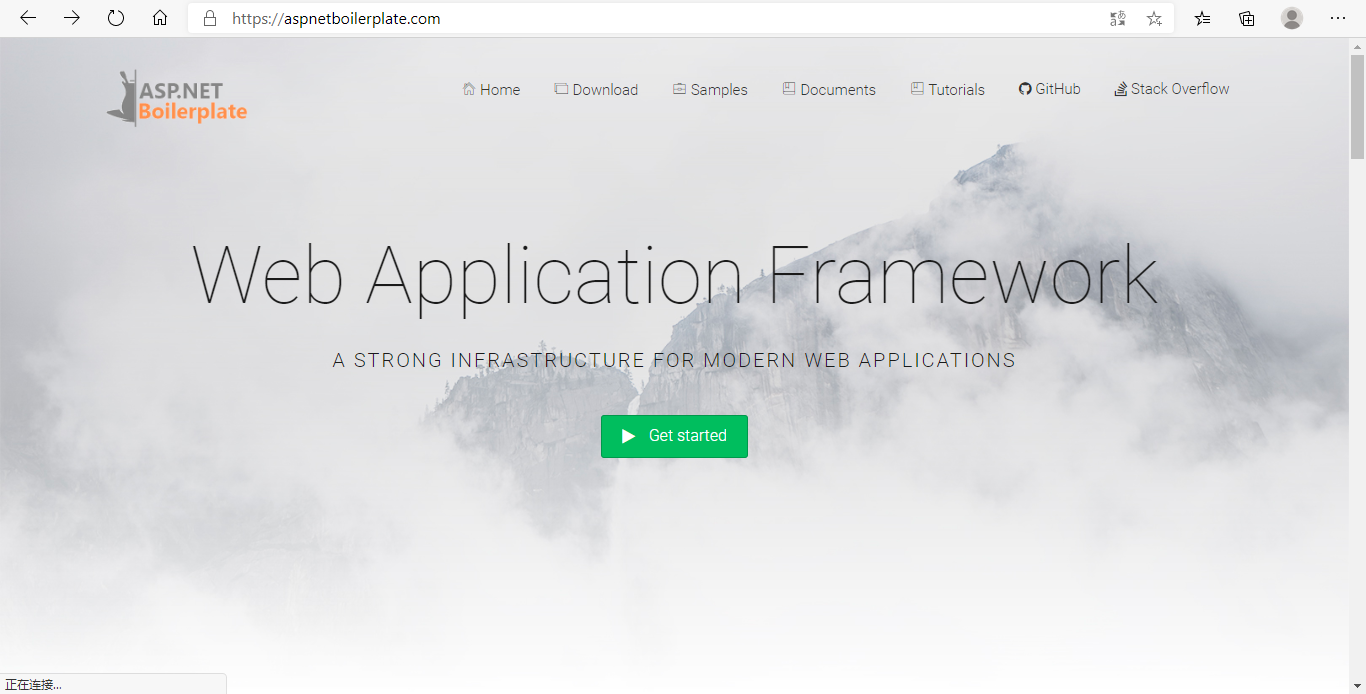This screenshot has width=1366, height=694.
Task: Open the ASP.NET Boilerplate logo
Action: 176,98
